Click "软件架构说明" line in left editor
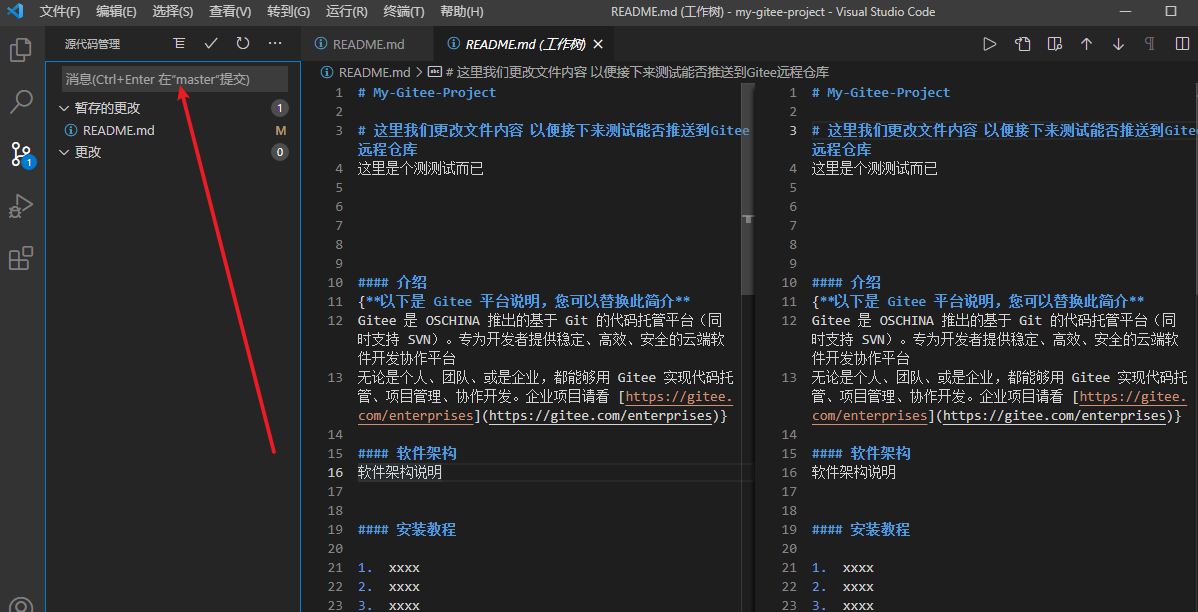 [400, 473]
